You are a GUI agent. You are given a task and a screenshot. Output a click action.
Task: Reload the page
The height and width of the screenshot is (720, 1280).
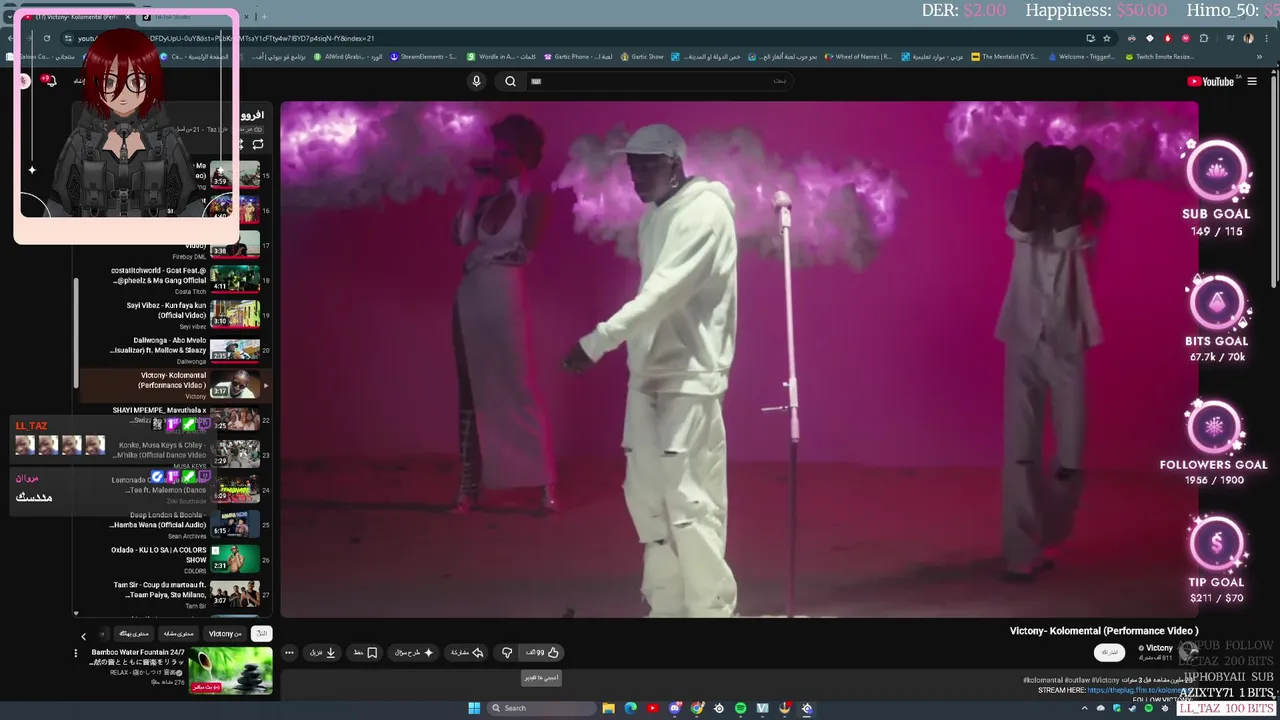(46, 38)
